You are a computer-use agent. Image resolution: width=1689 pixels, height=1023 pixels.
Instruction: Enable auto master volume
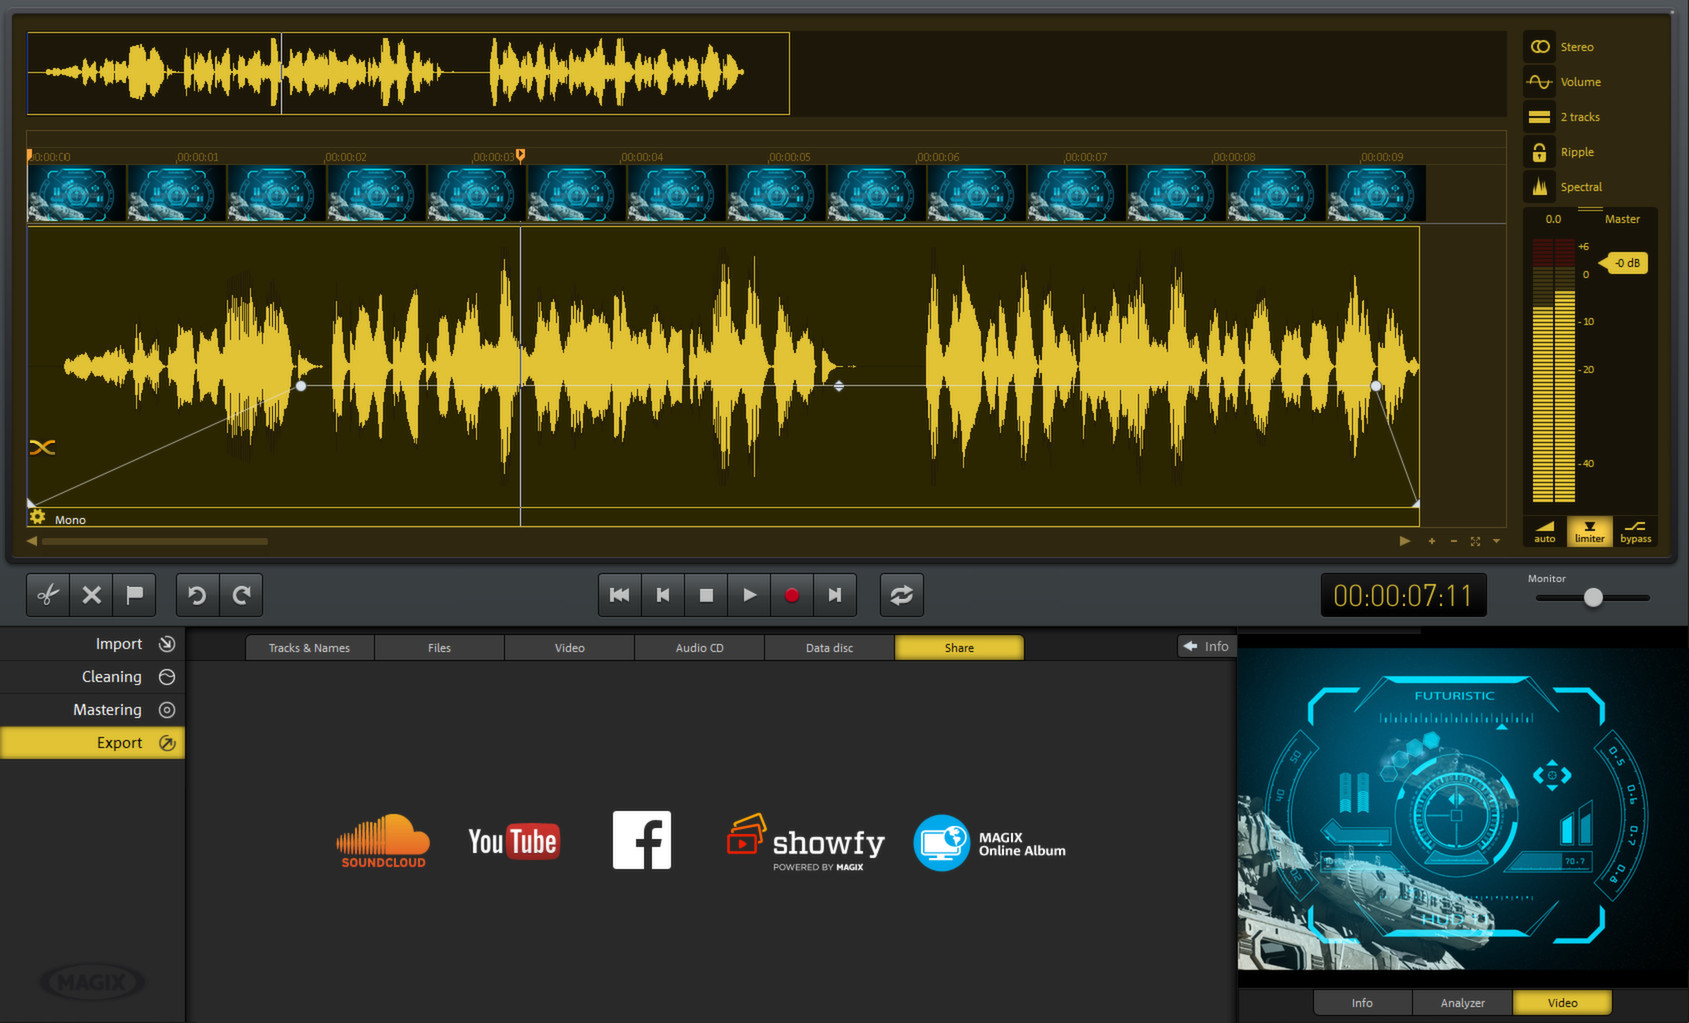tap(1545, 531)
